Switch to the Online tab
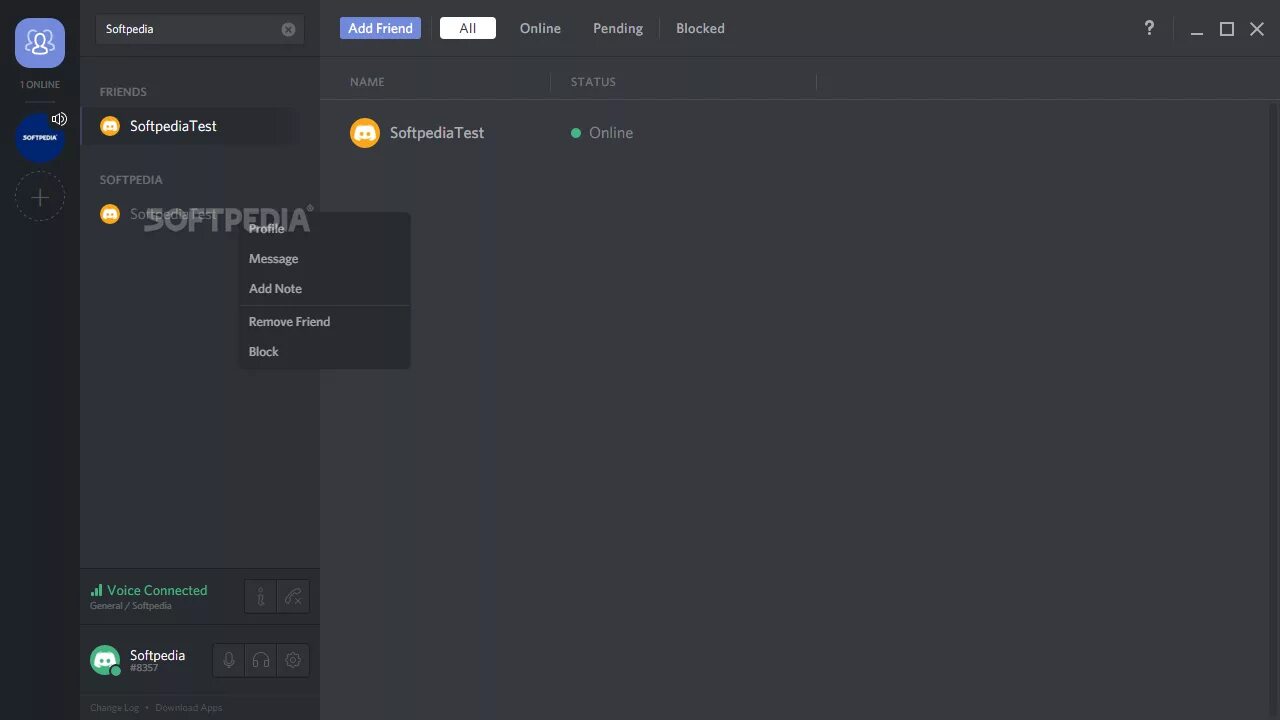 [540, 28]
